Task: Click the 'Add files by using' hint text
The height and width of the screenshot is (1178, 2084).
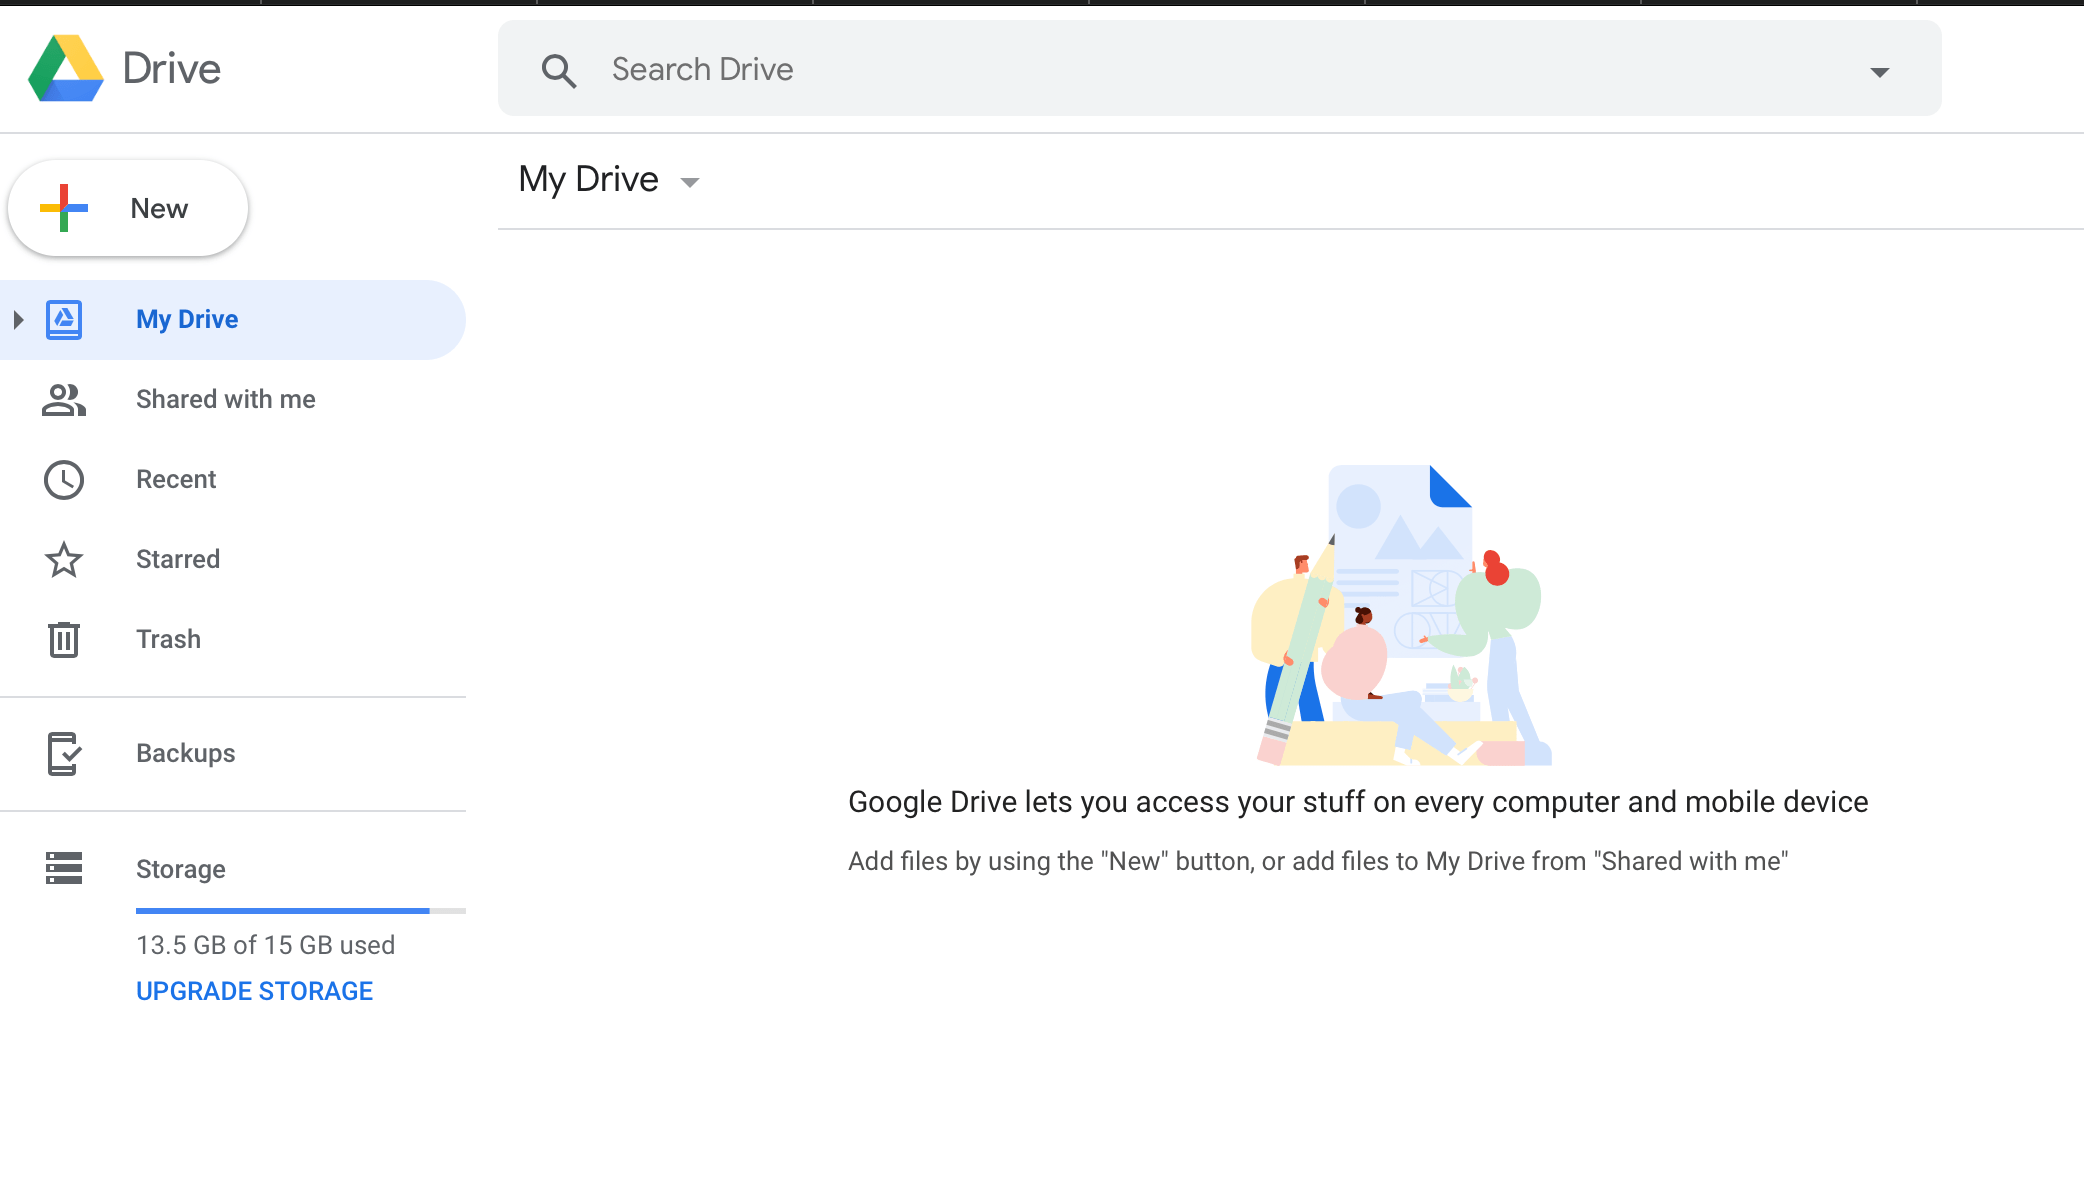Action: 1318,862
